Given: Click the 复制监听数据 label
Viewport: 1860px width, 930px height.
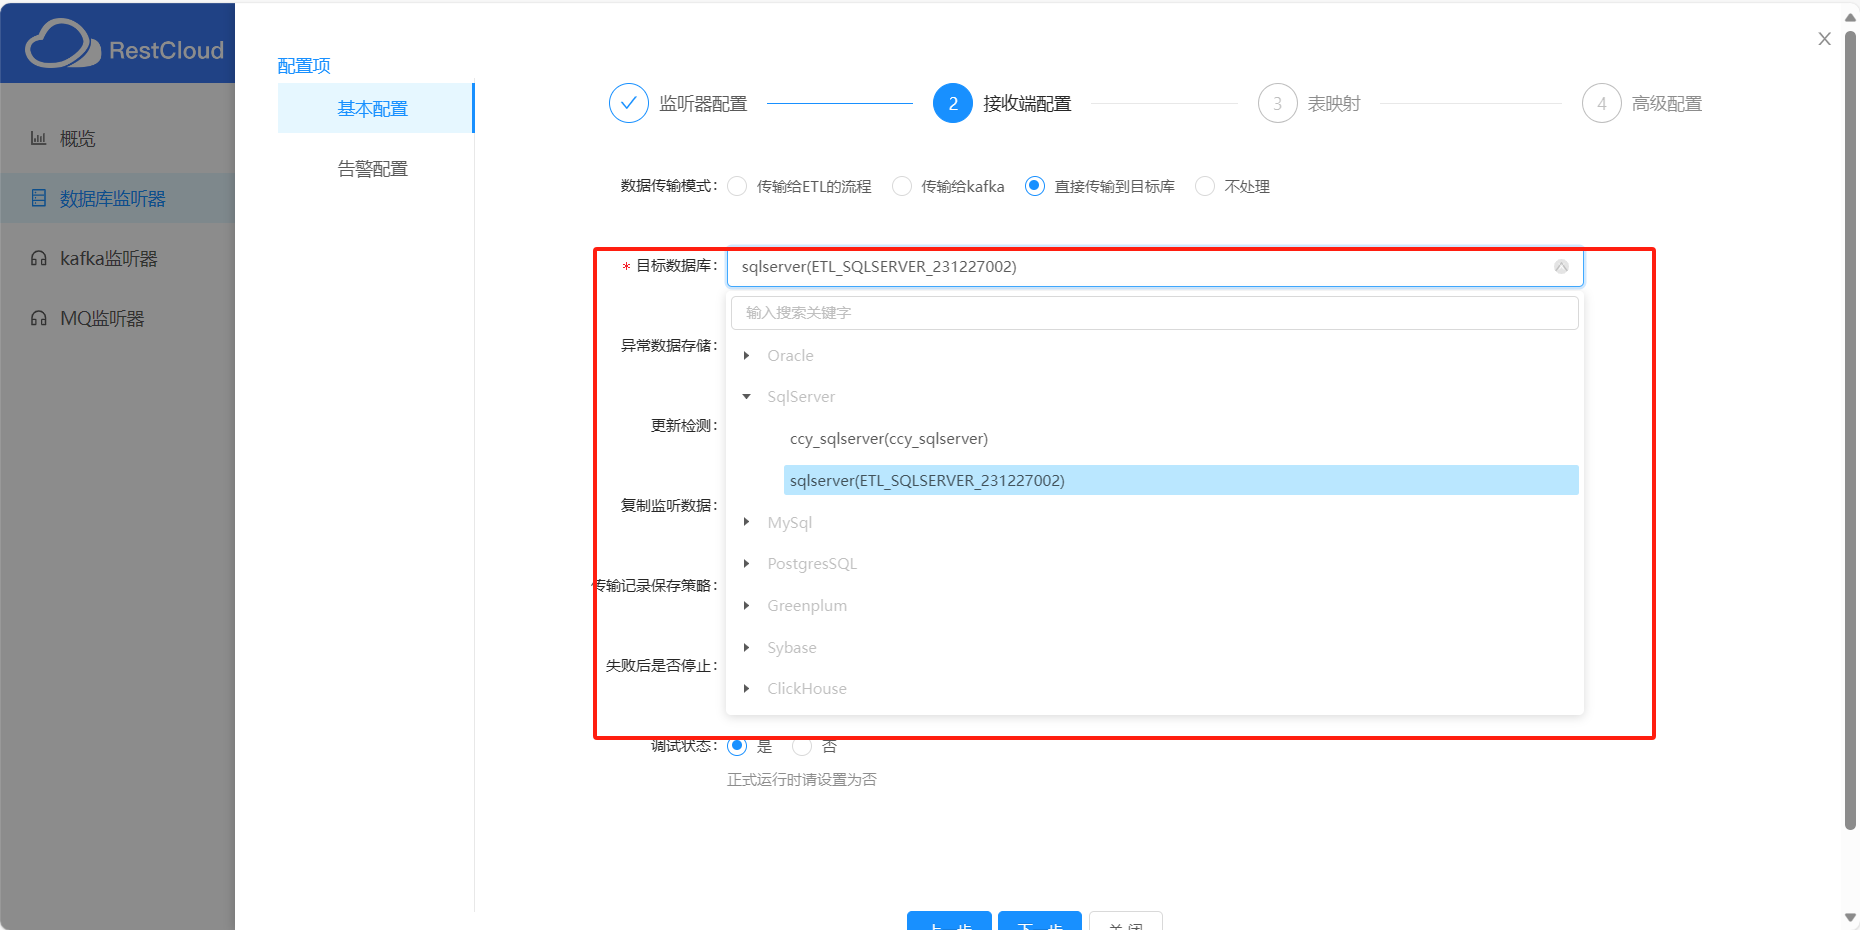Looking at the screenshot, I should (x=668, y=506).
